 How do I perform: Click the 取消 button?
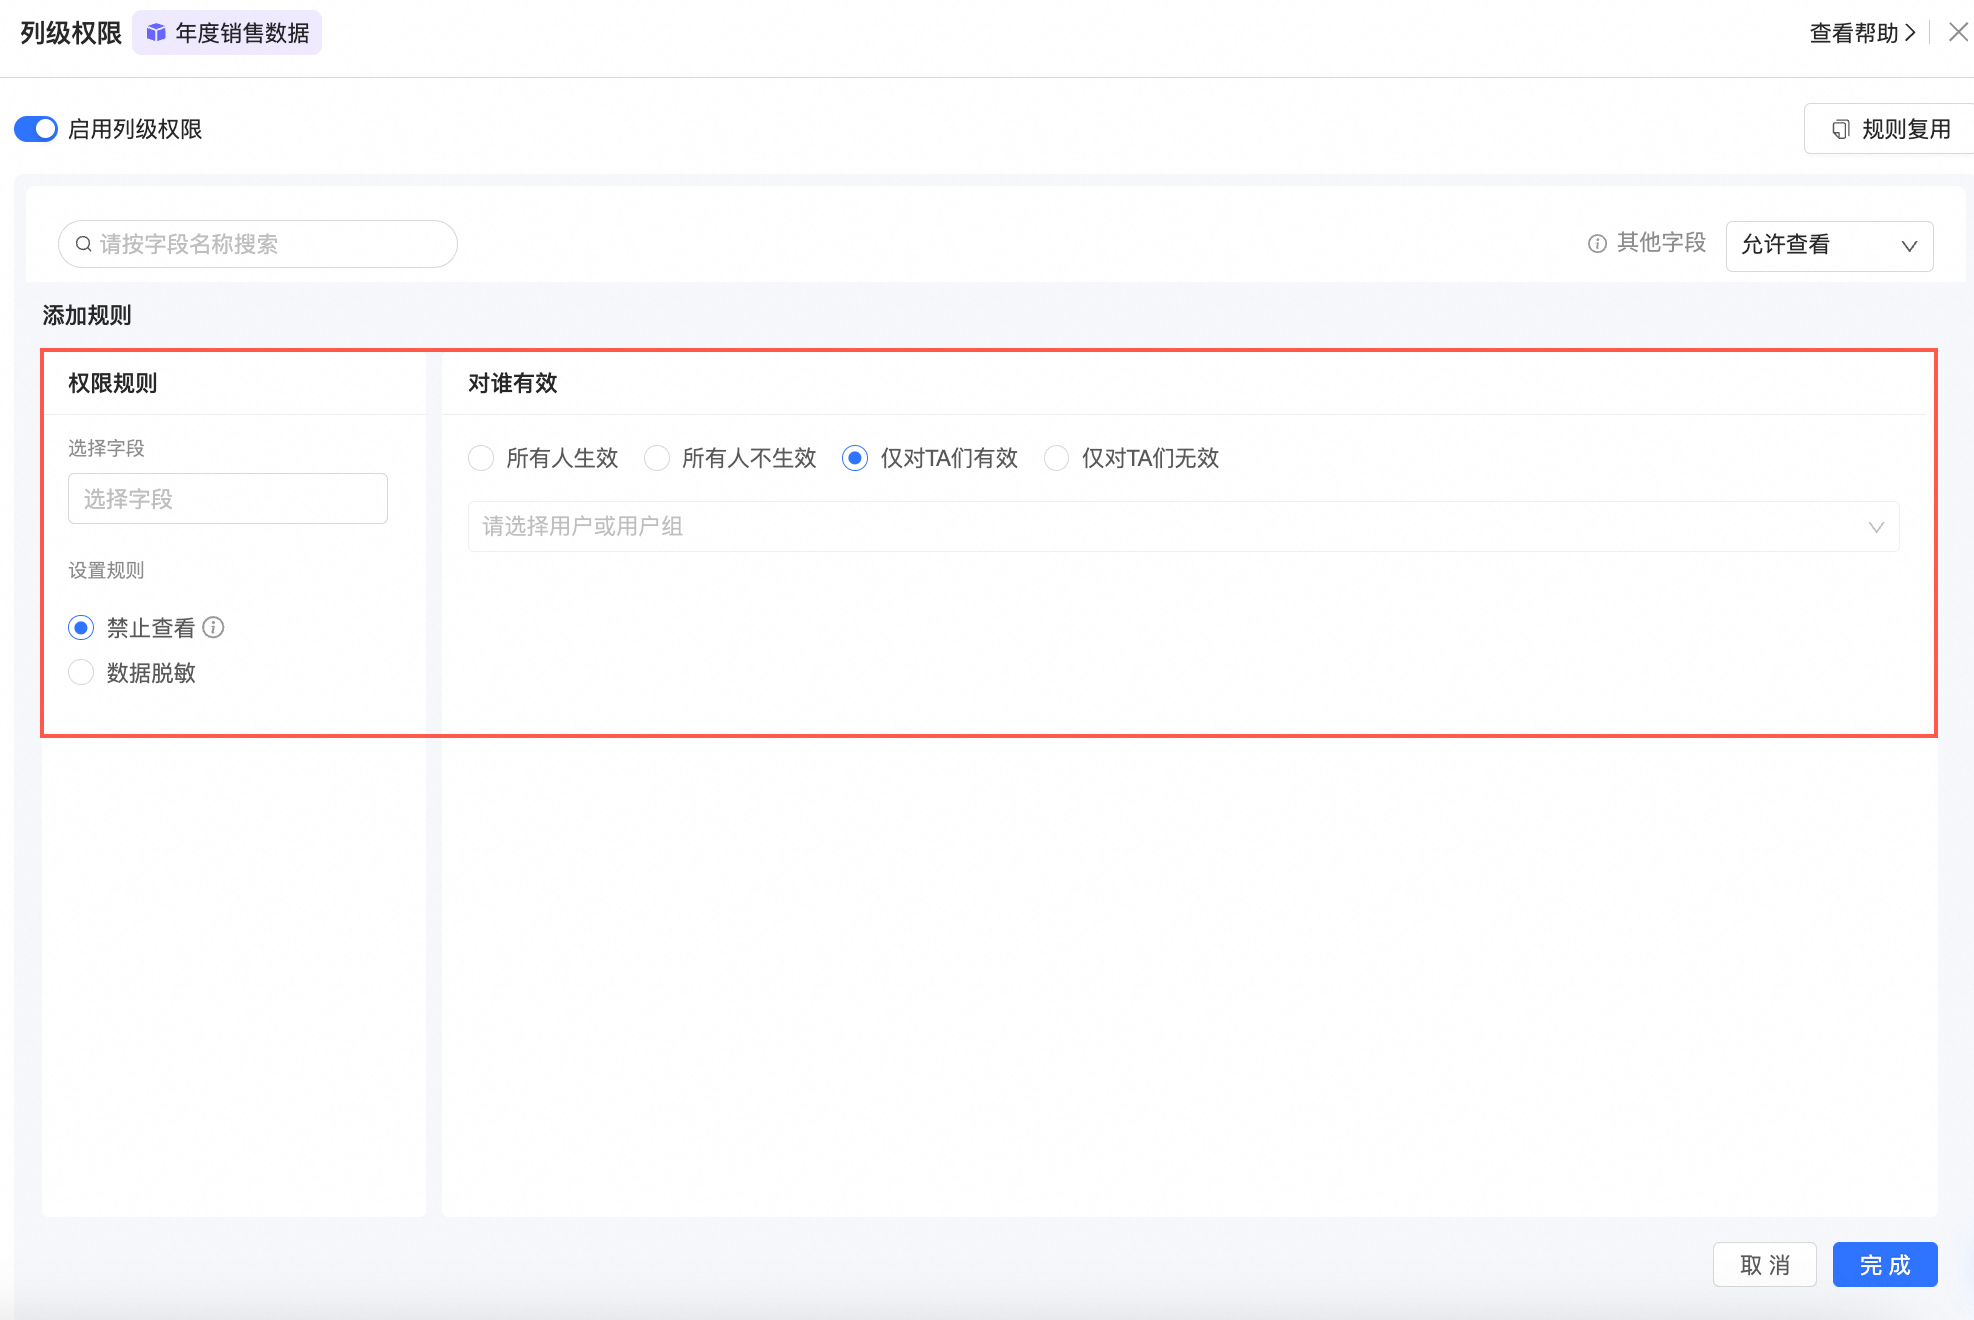1764,1265
